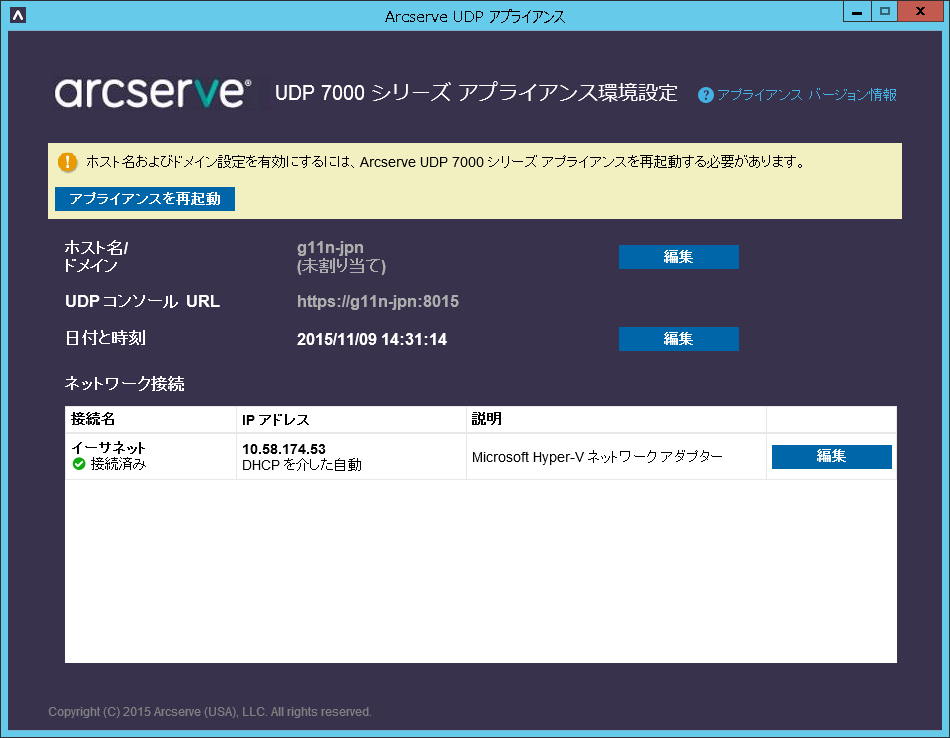950x738 pixels.
Task: Select the イーサネット connection row name
Action: click(x=108, y=448)
